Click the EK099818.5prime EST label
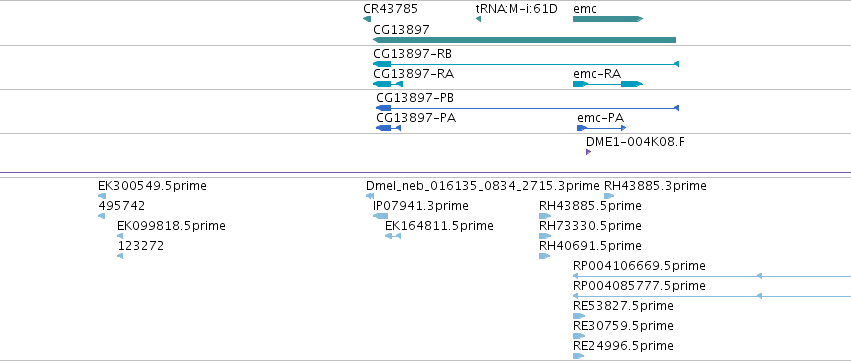Image resolution: width=851 pixels, height=361 pixels. tap(172, 225)
